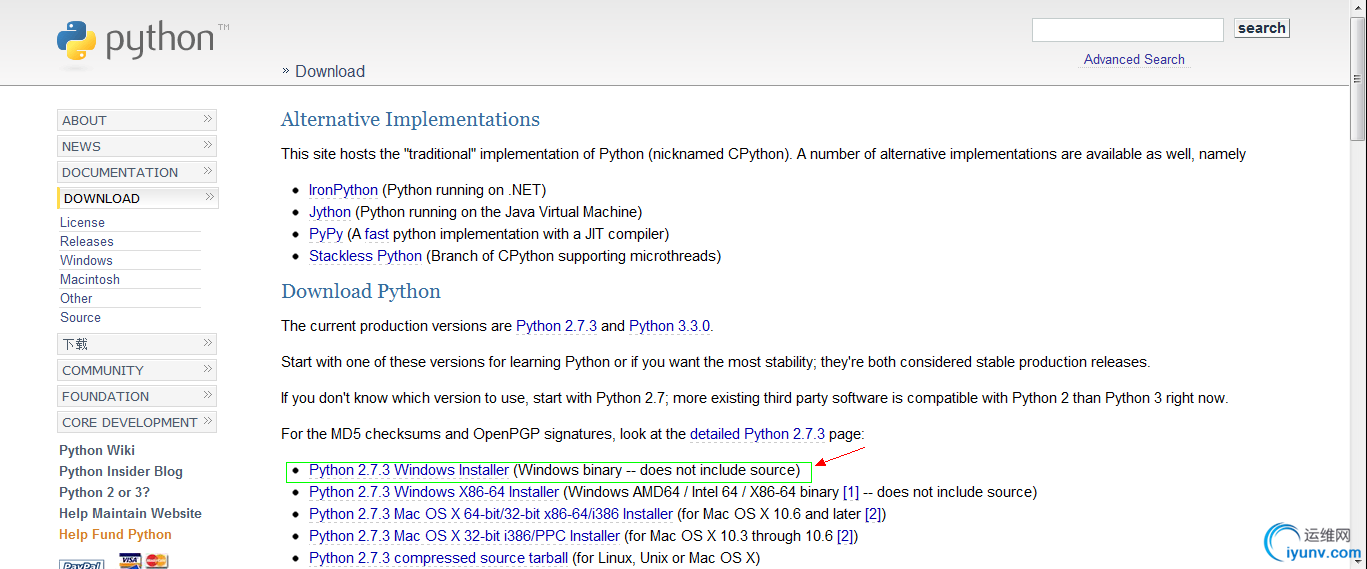Open the PyPy link
Image resolution: width=1367 pixels, height=569 pixels.
326,234
